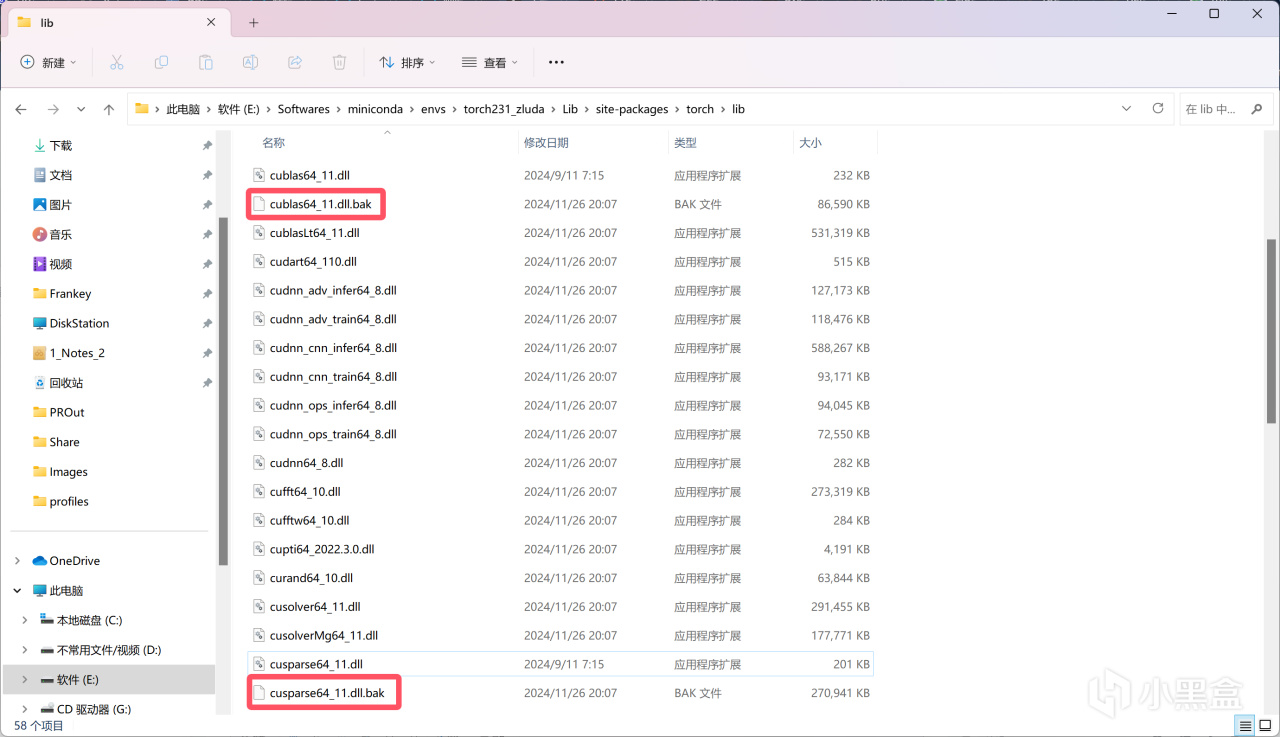Click the file icon of cudart64_110.dll

(259, 262)
